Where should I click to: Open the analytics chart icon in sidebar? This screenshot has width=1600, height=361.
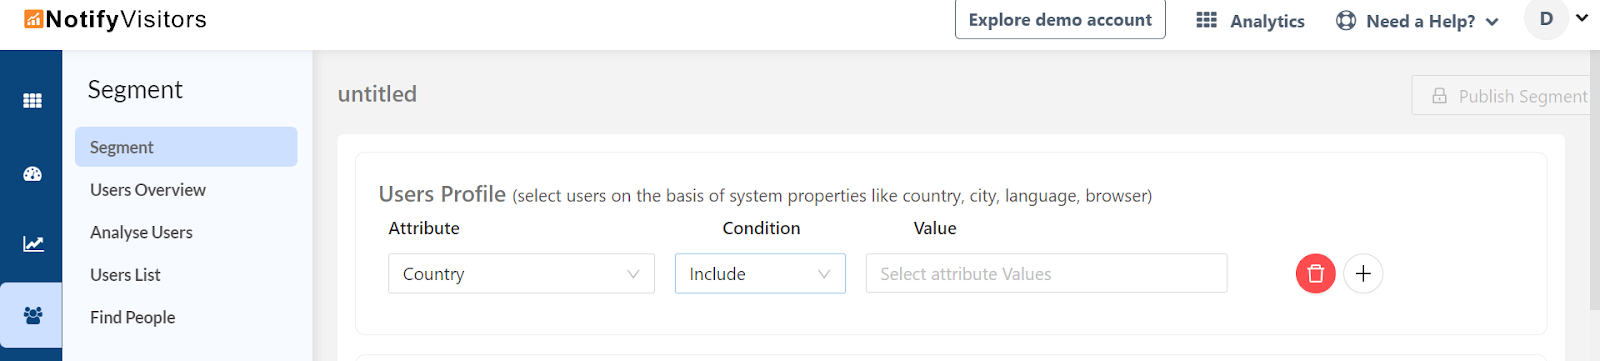point(33,244)
